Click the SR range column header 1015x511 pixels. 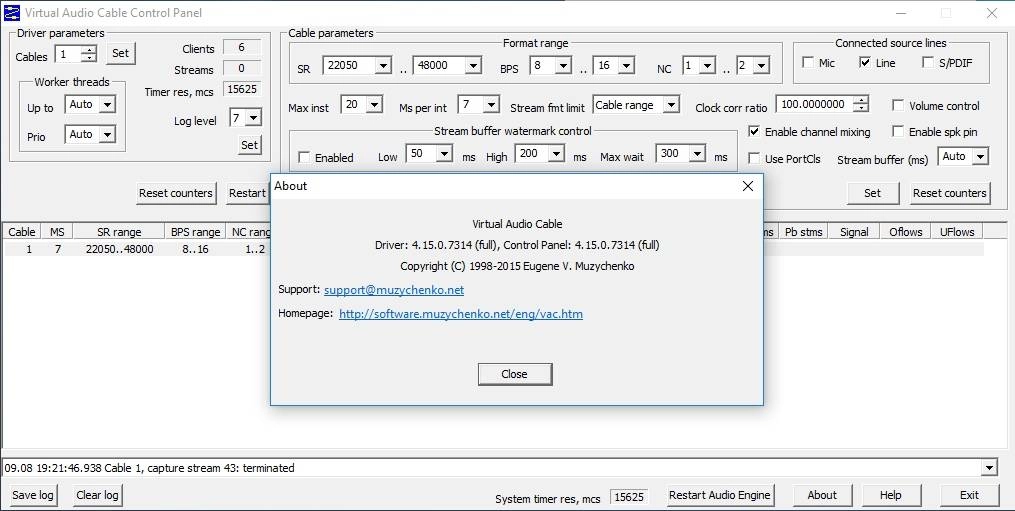coord(119,231)
